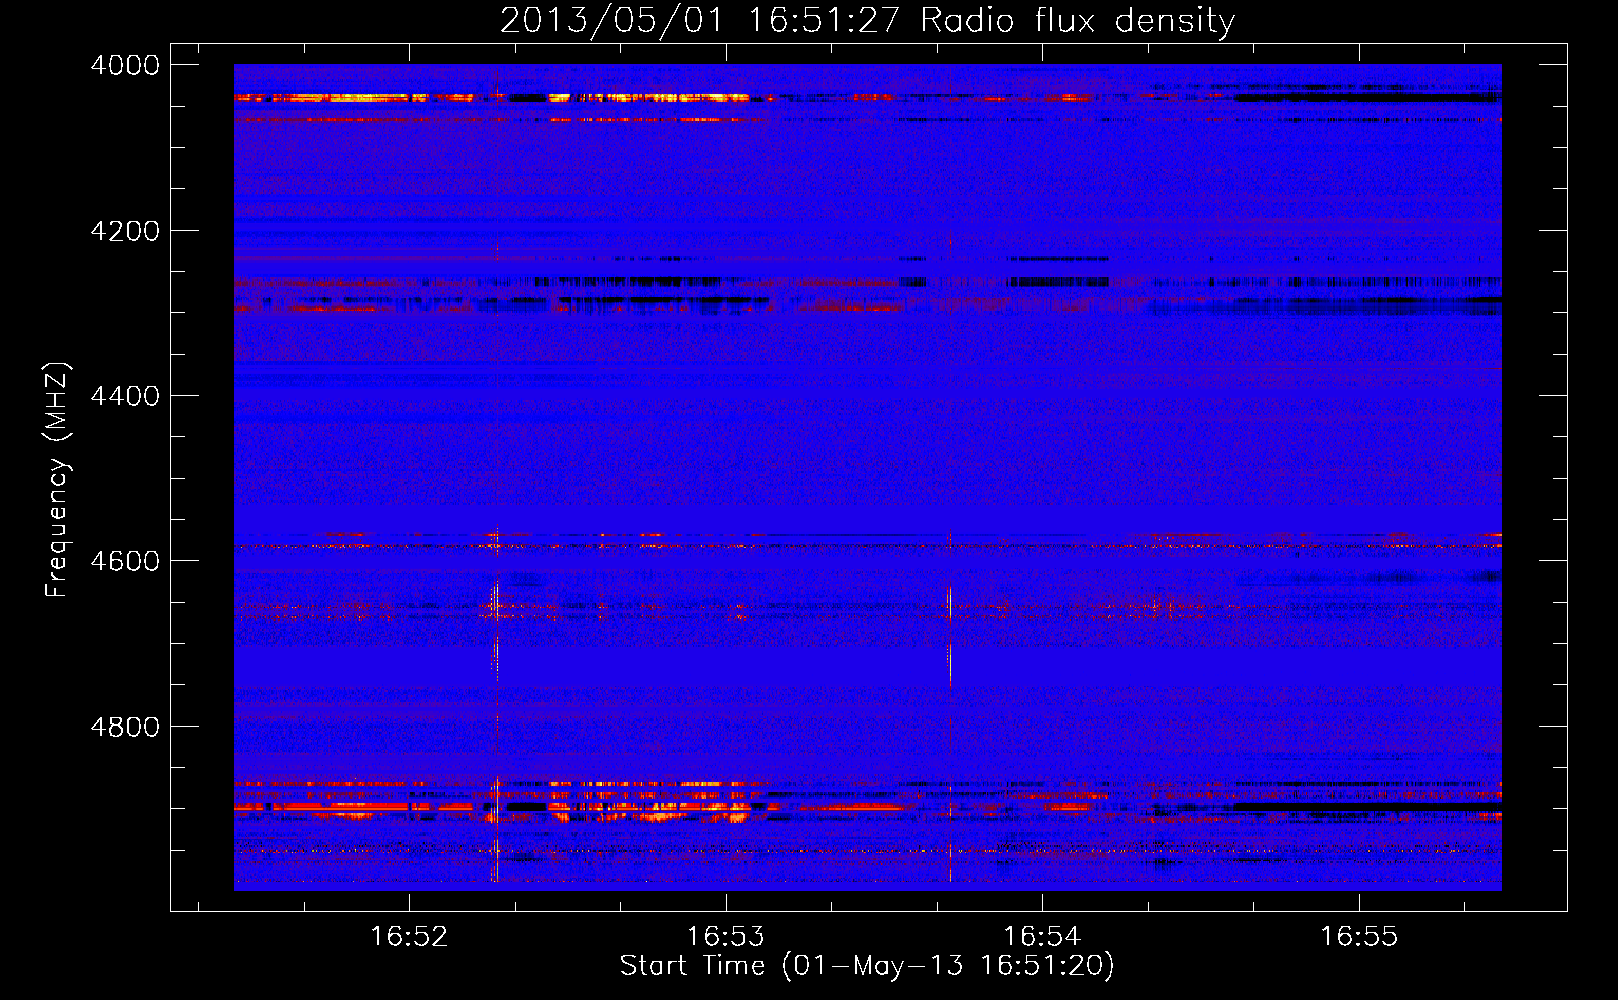Select the 4400 frequency tick label
The width and height of the screenshot is (1618, 1000).
pos(125,396)
